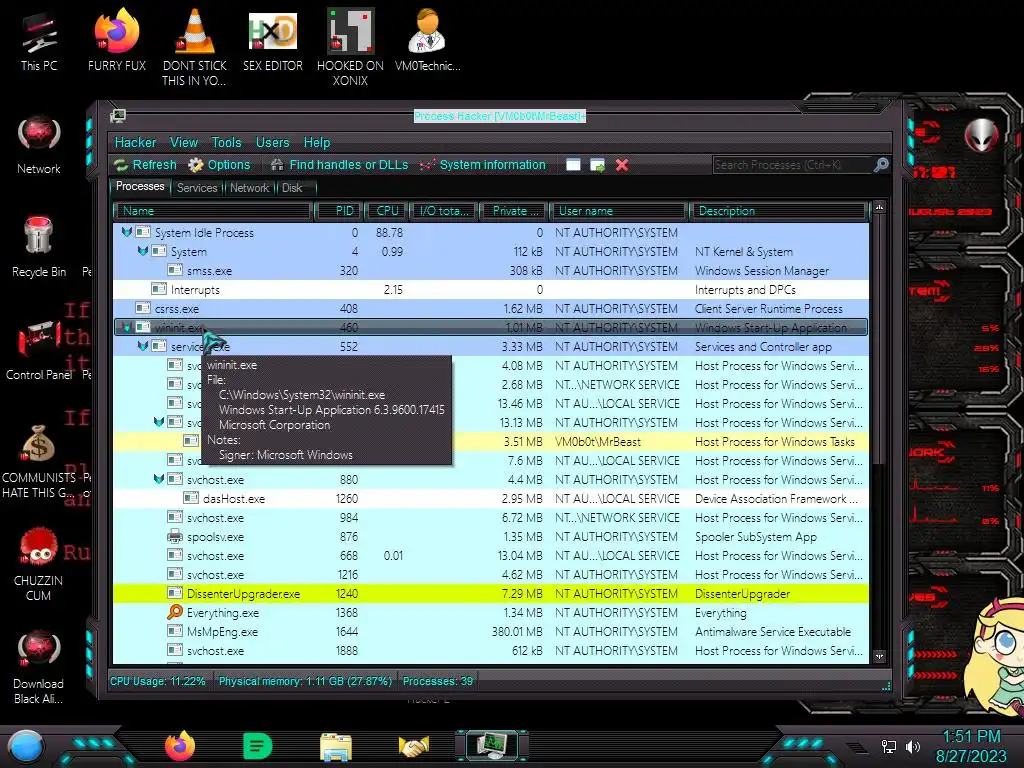1024x768 pixels.
Task: Click the search magnifier icon
Action: (x=881, y=165)
